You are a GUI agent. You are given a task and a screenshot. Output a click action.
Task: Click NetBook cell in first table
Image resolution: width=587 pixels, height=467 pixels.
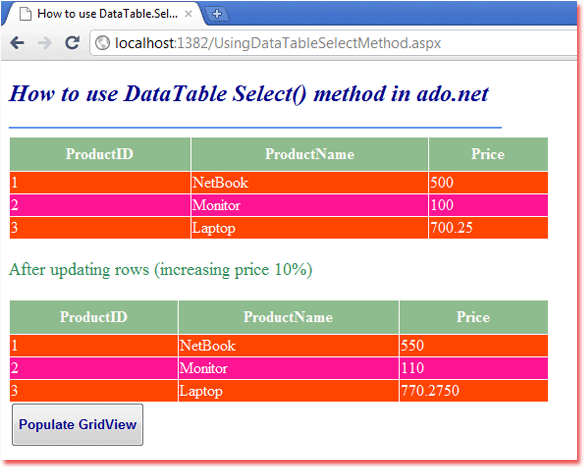310,183
